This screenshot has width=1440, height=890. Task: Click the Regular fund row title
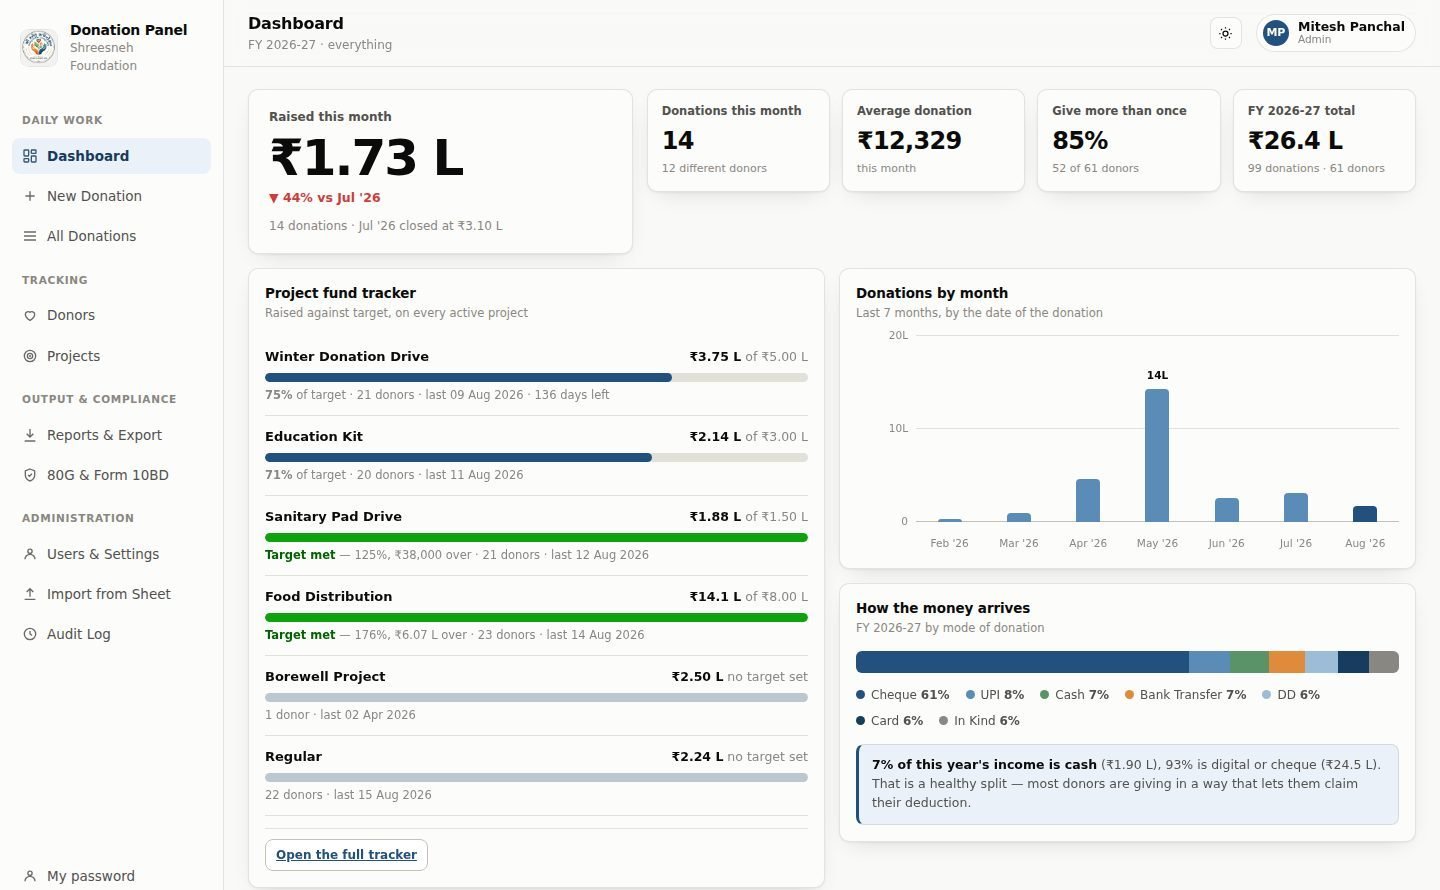coord(294,757)
